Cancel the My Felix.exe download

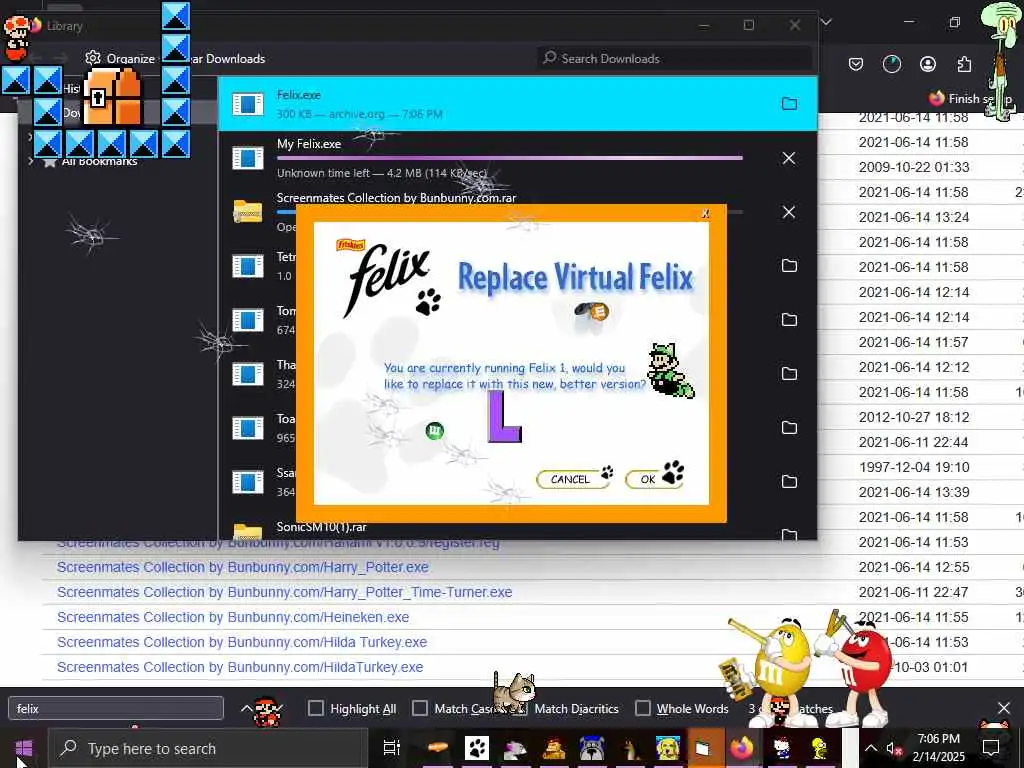pyautogui.click(x=789, y=158)
